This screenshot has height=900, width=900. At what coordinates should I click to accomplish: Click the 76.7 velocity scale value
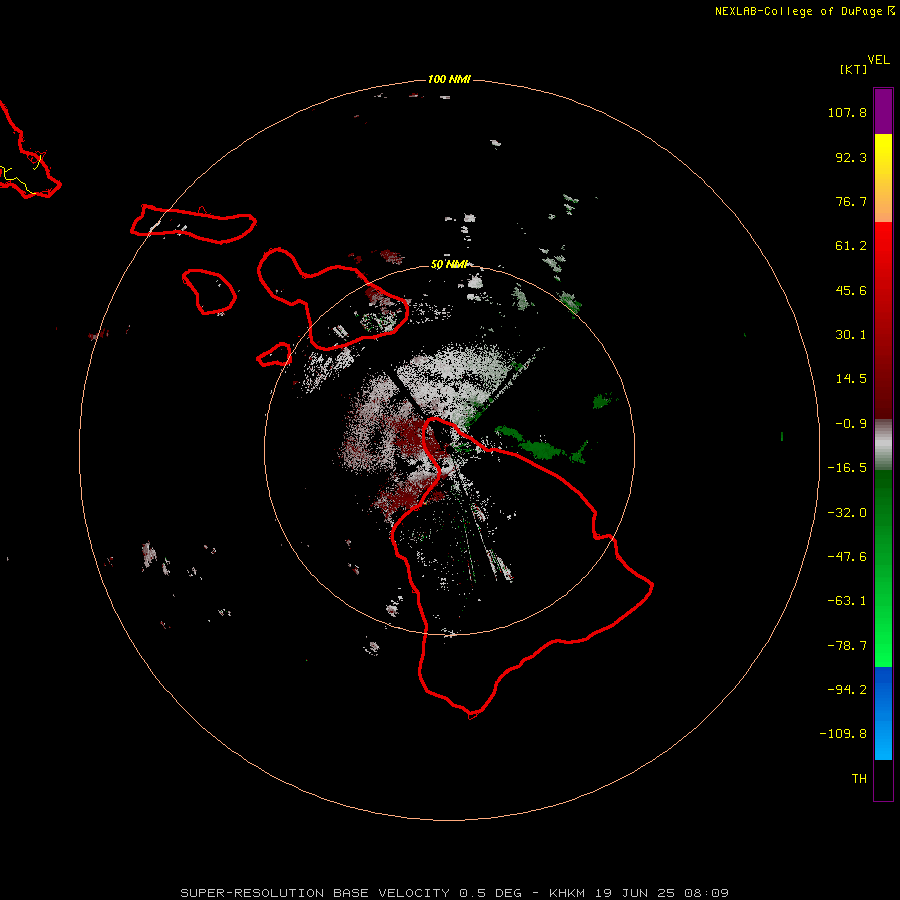point(851,201)
